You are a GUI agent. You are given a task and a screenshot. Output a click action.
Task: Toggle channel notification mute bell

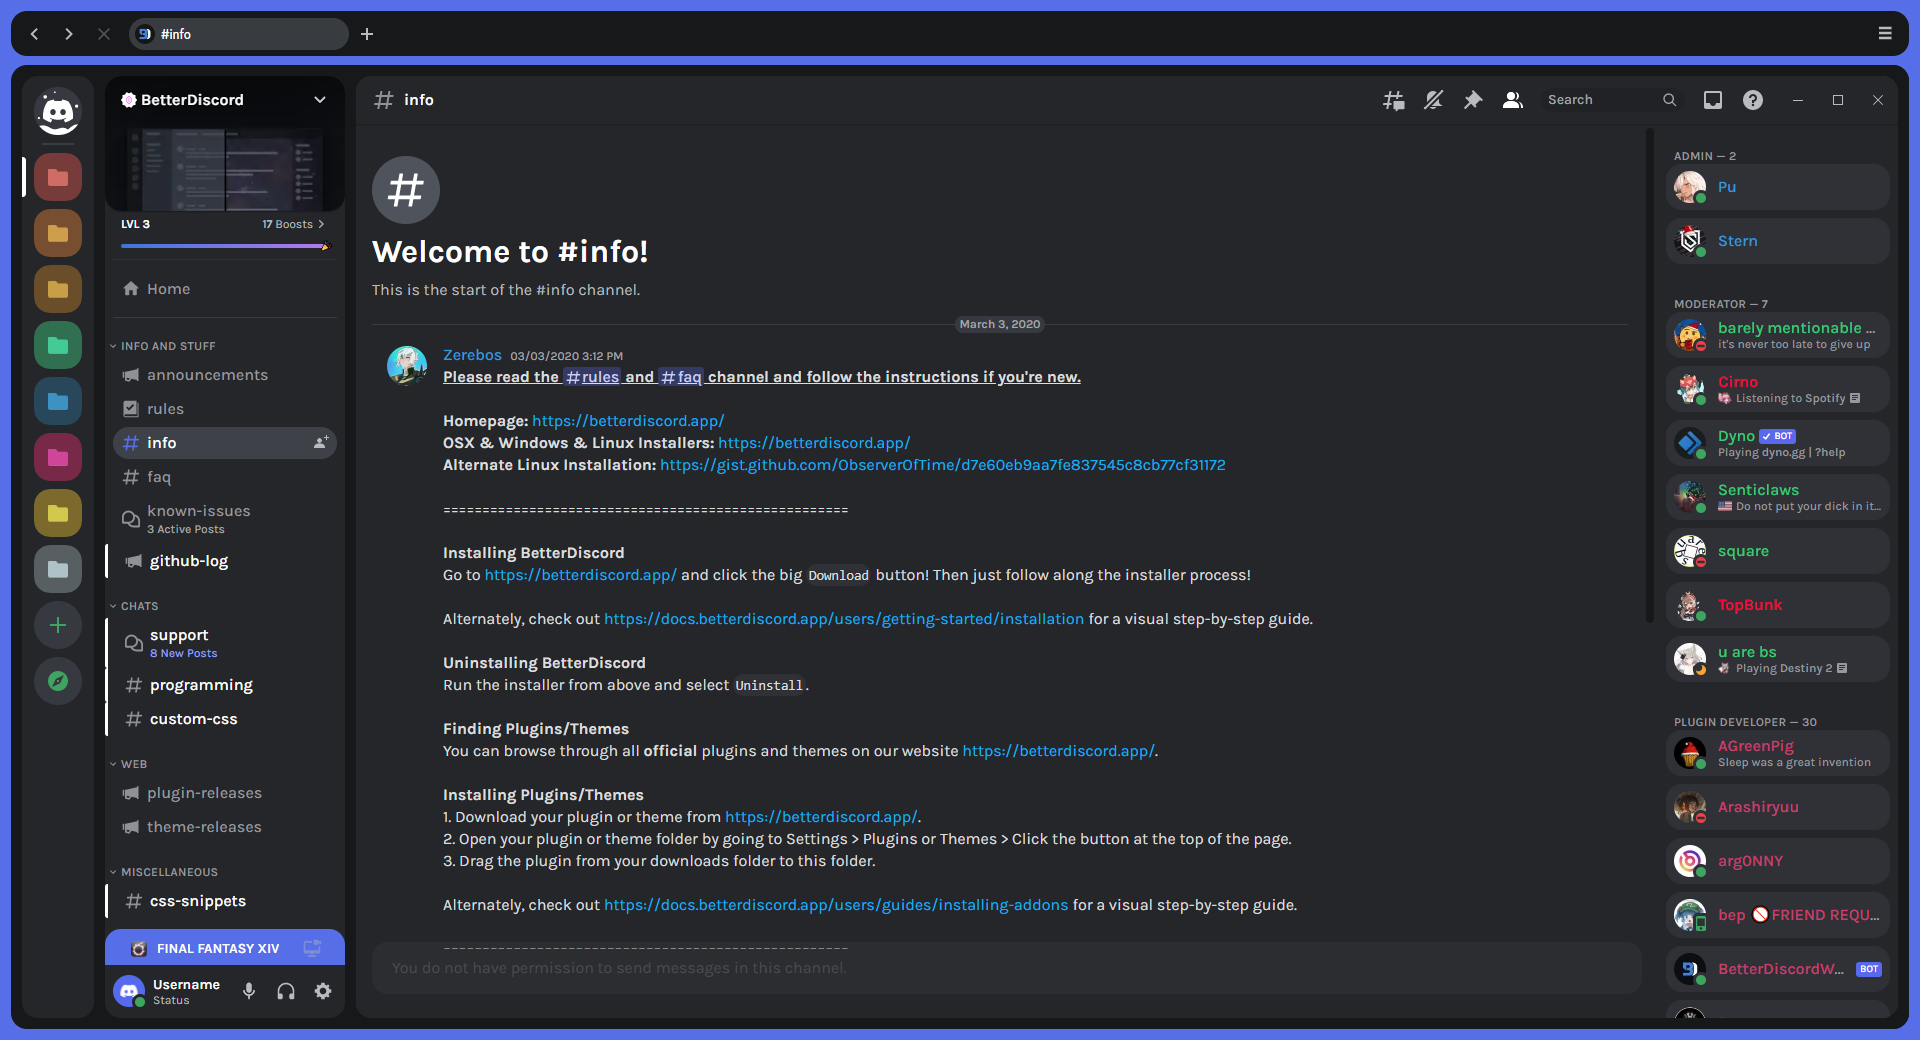1433,100
